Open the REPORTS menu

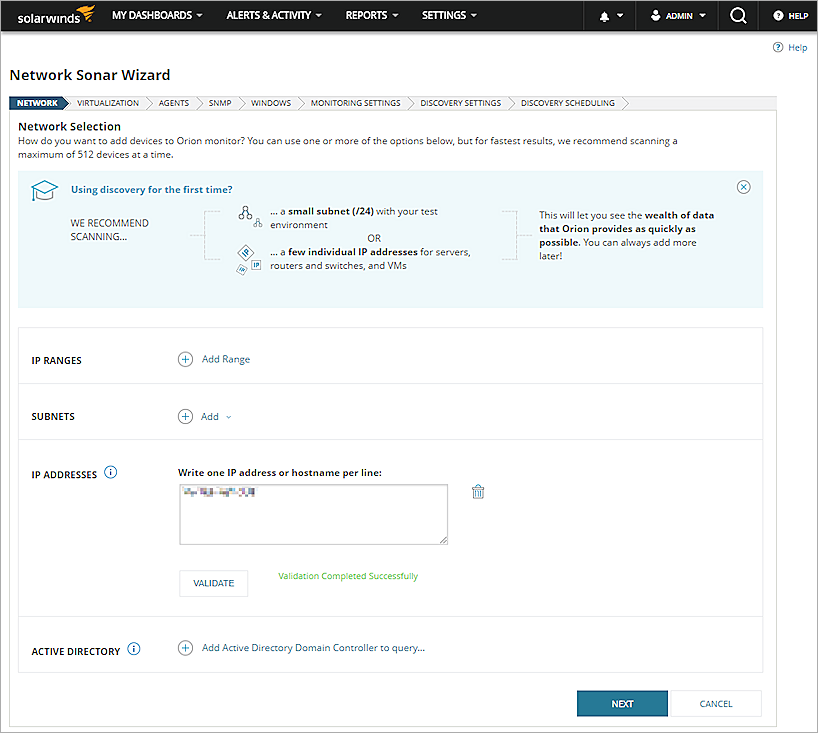click(370, 15)
